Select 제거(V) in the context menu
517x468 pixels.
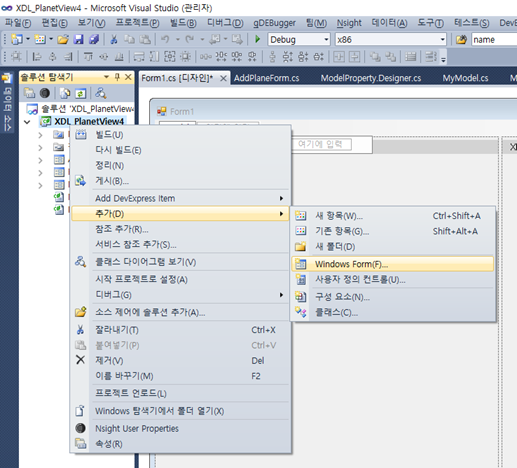[x=180, y=360]
